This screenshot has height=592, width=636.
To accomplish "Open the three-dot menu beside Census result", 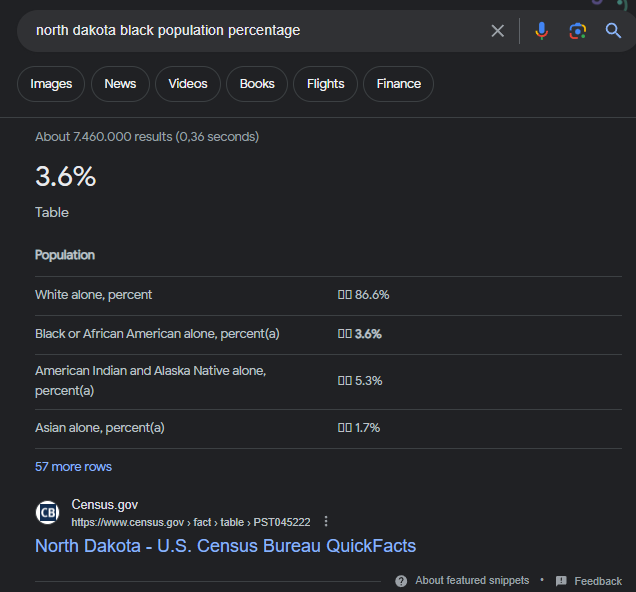I will click(326, 522).
